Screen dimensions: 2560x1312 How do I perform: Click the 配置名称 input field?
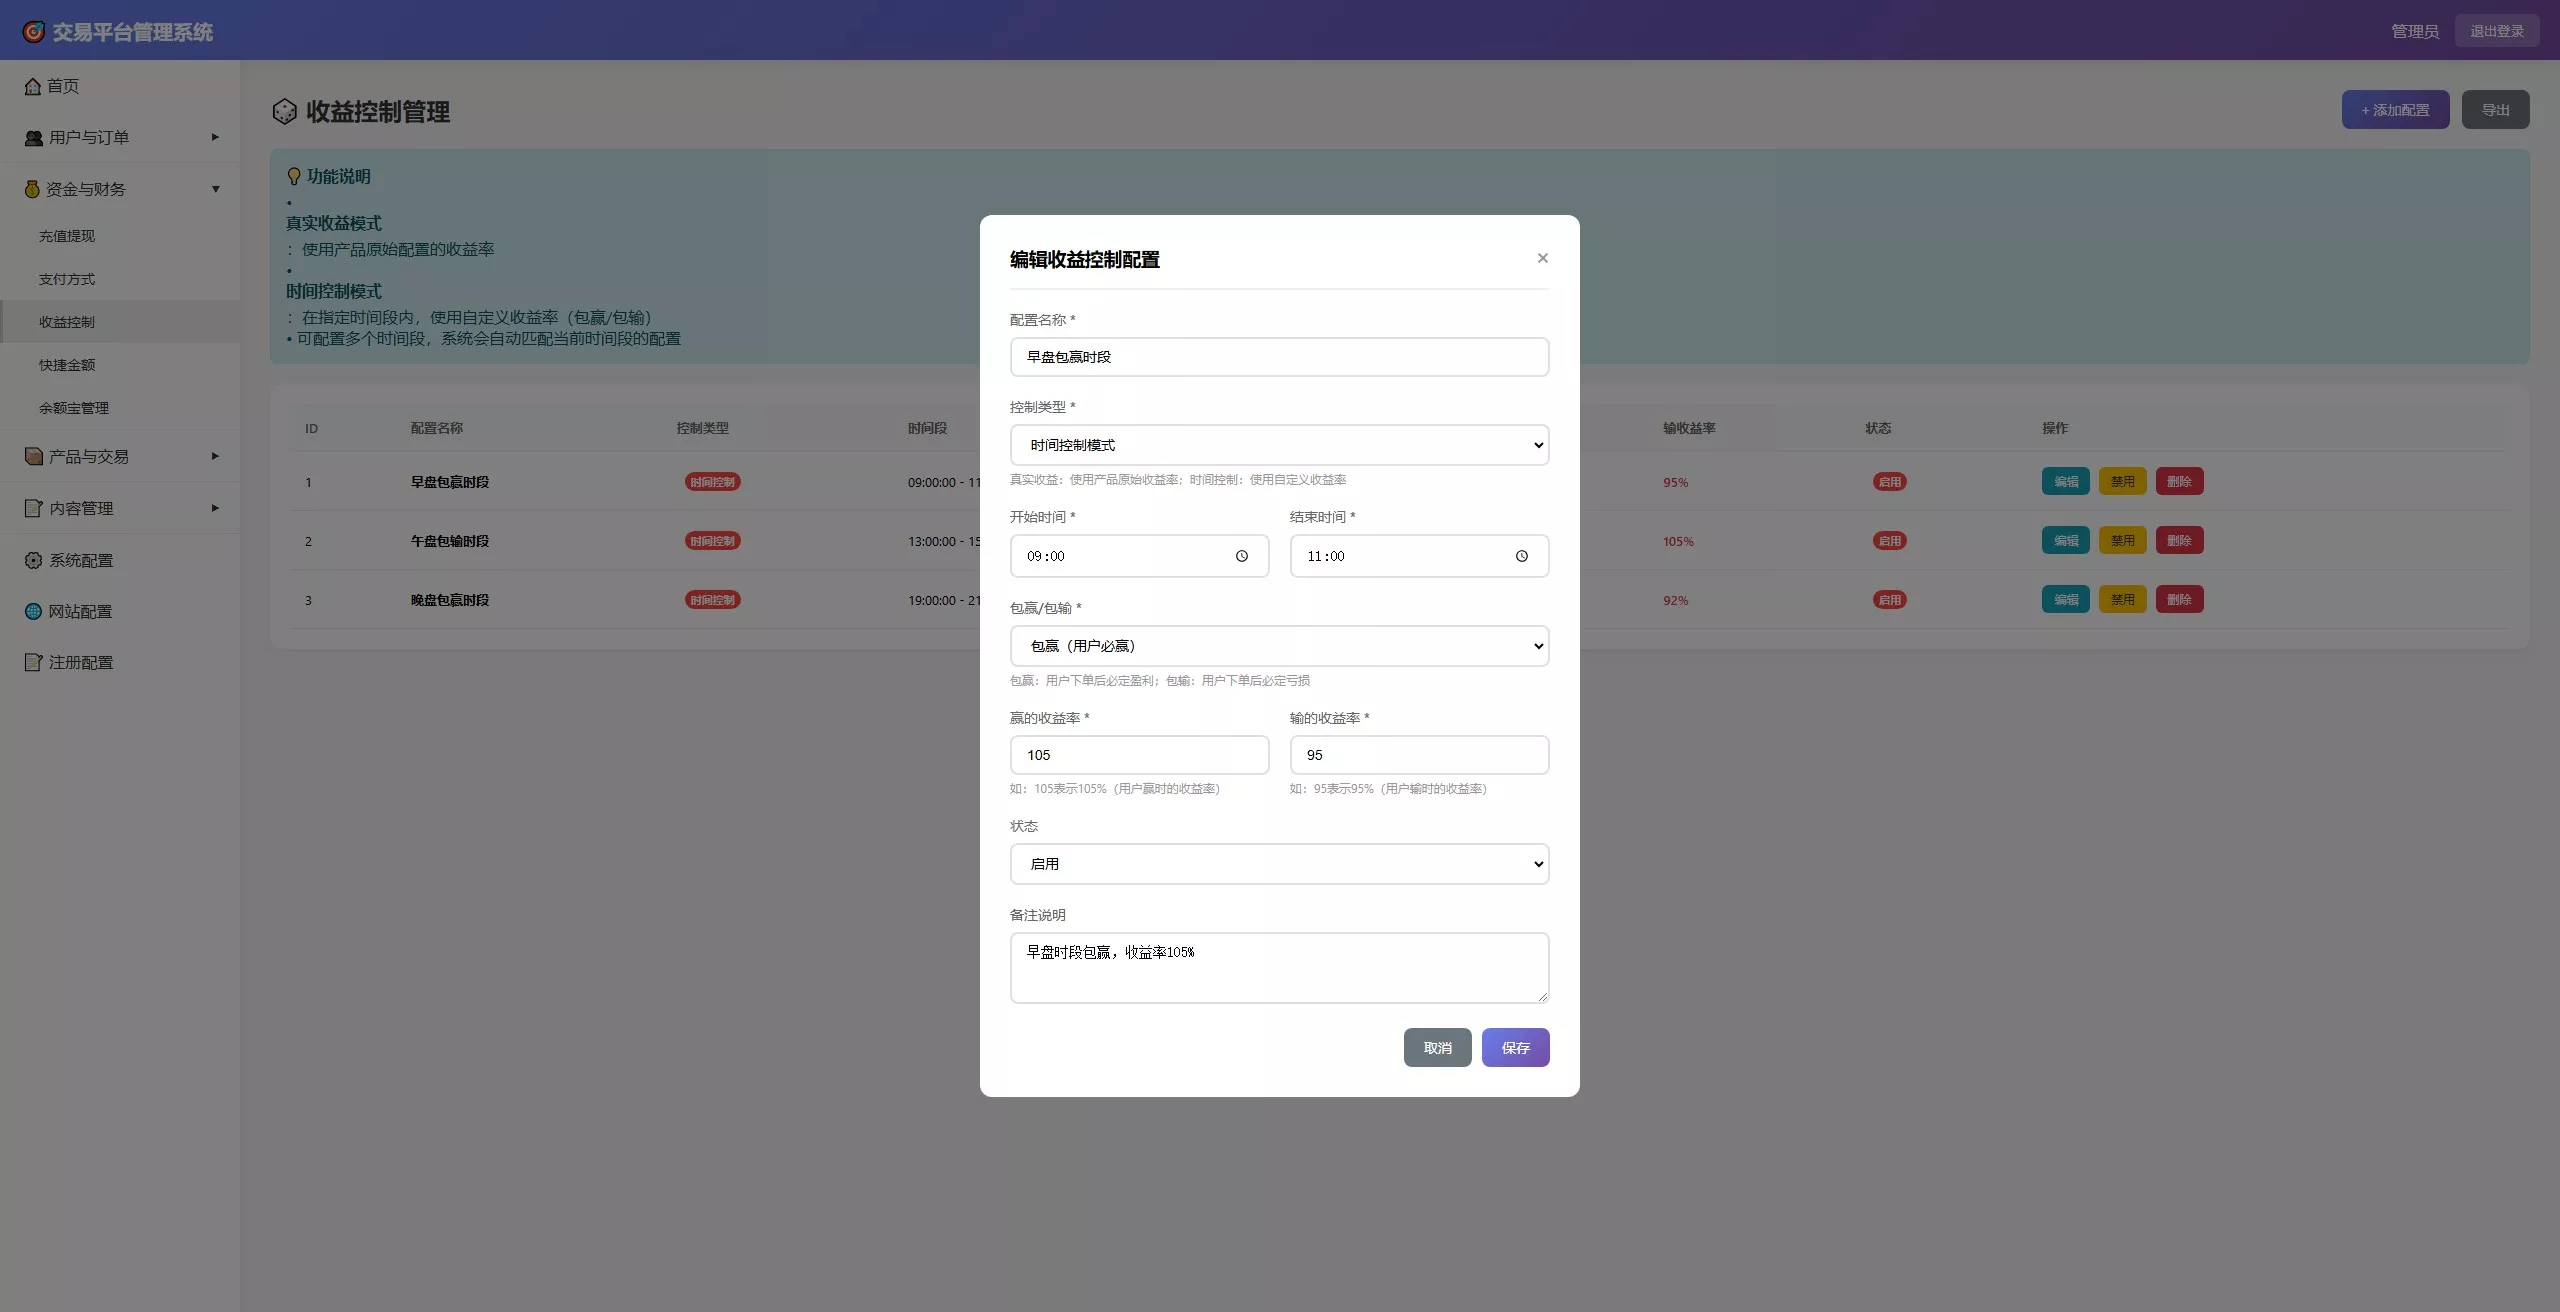coord(1279,357)
